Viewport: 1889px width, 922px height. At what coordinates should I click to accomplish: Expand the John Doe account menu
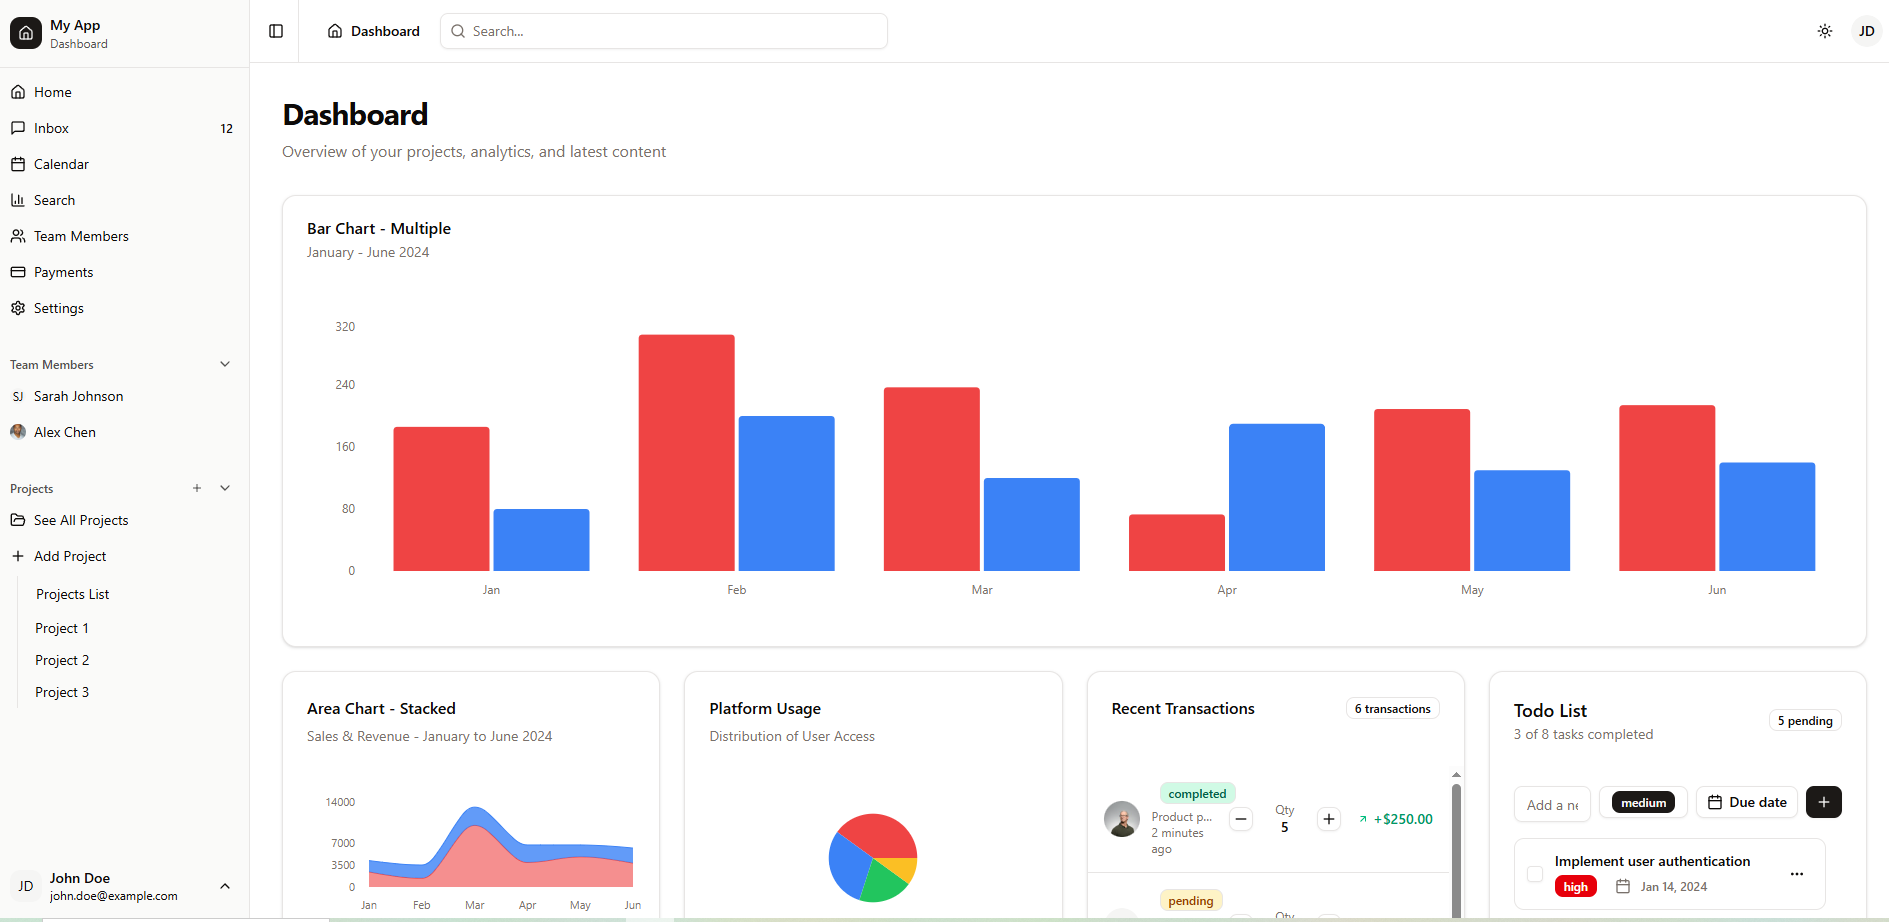[x=124, y=886]
